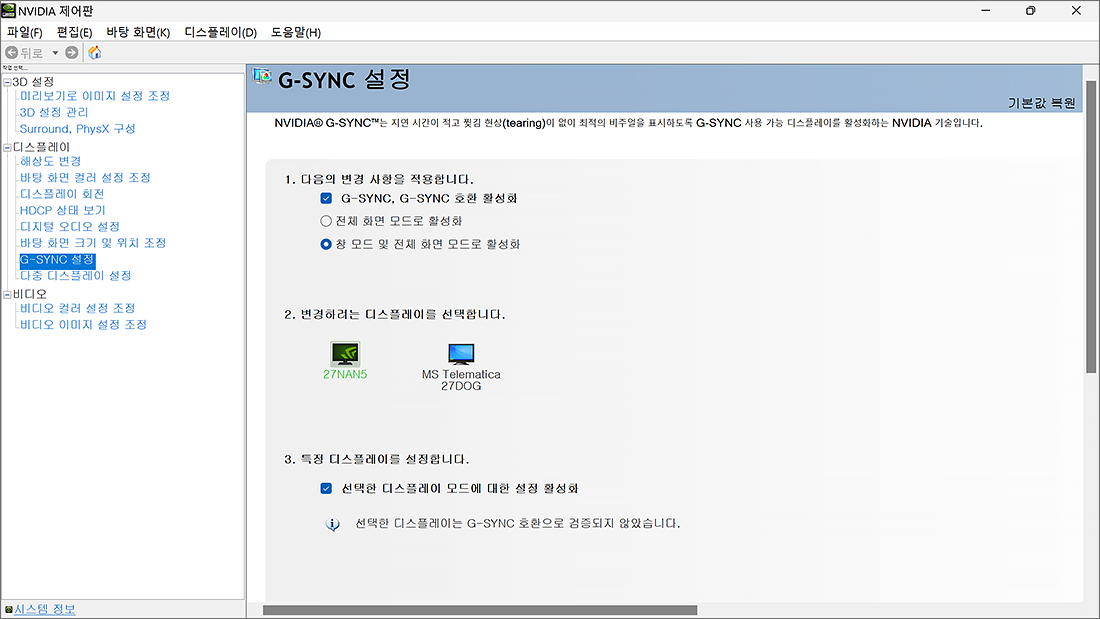Toggle G-SYNC, G-SYNC 호환 활성화 checkbox
Screen dimensions: 1100x619
point(326,198)
